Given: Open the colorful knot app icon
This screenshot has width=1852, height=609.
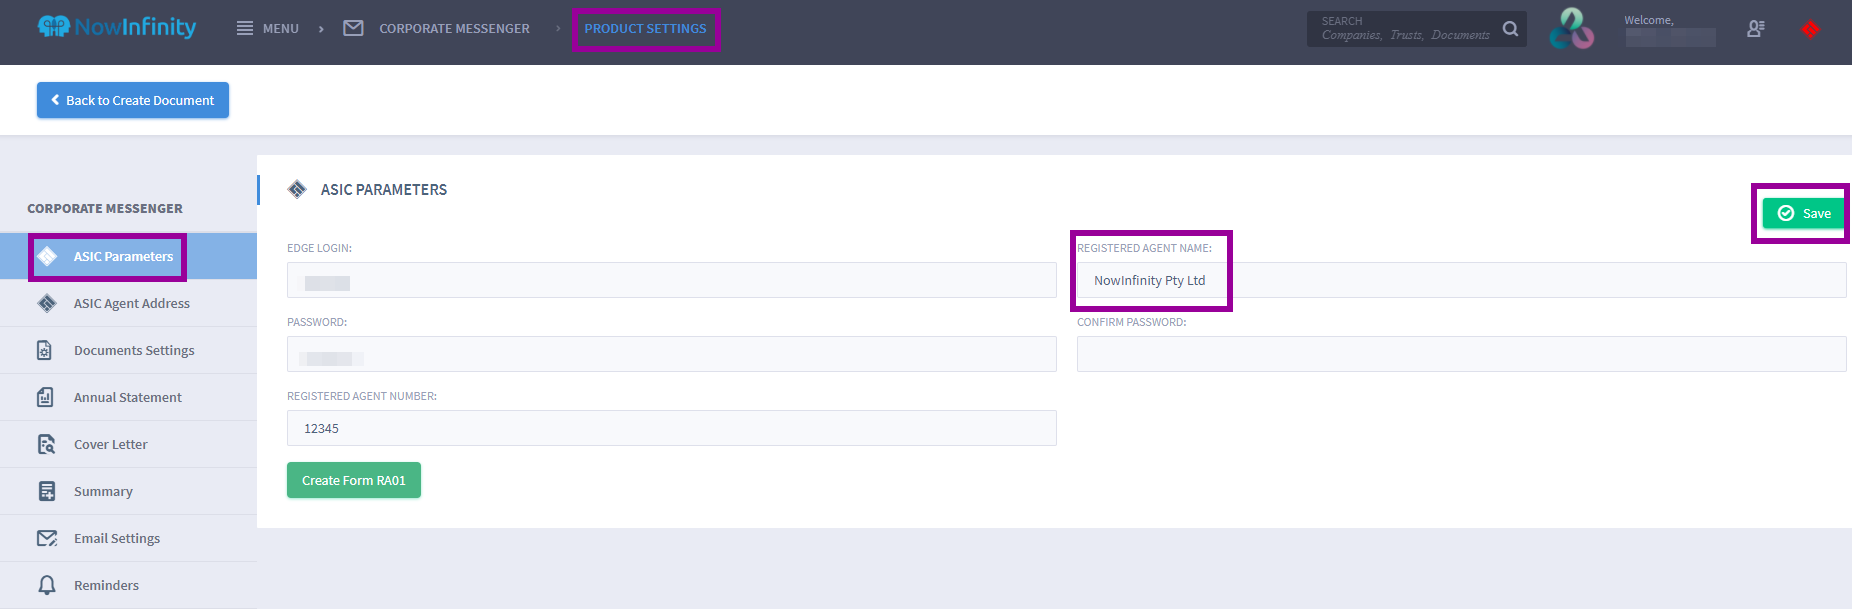Looking at the screenshot, I should pos(1571,28).
